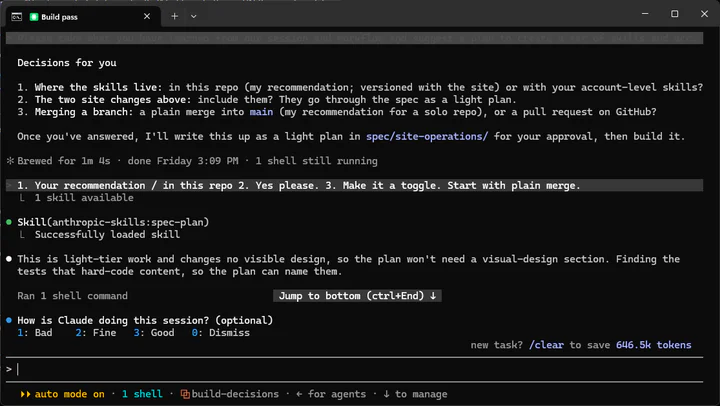Click Jump to bottom button
This screenshot has width=720, height=406.
(x=357, y=296)
